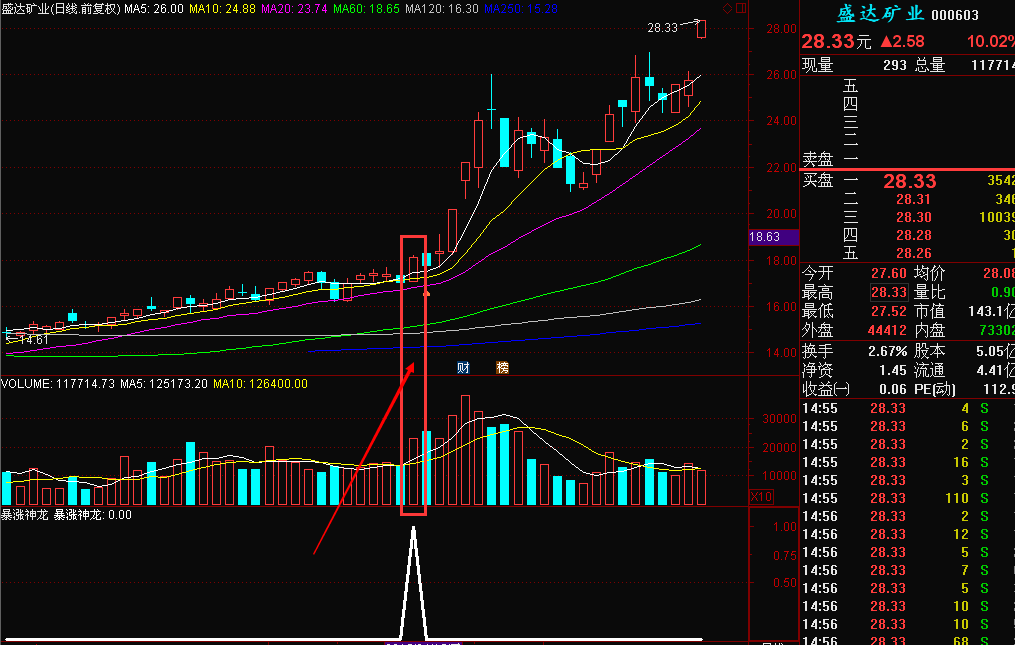Click bid one price 28.33
The height and width of the screenshot is (645, 1015).
(909, 181)
